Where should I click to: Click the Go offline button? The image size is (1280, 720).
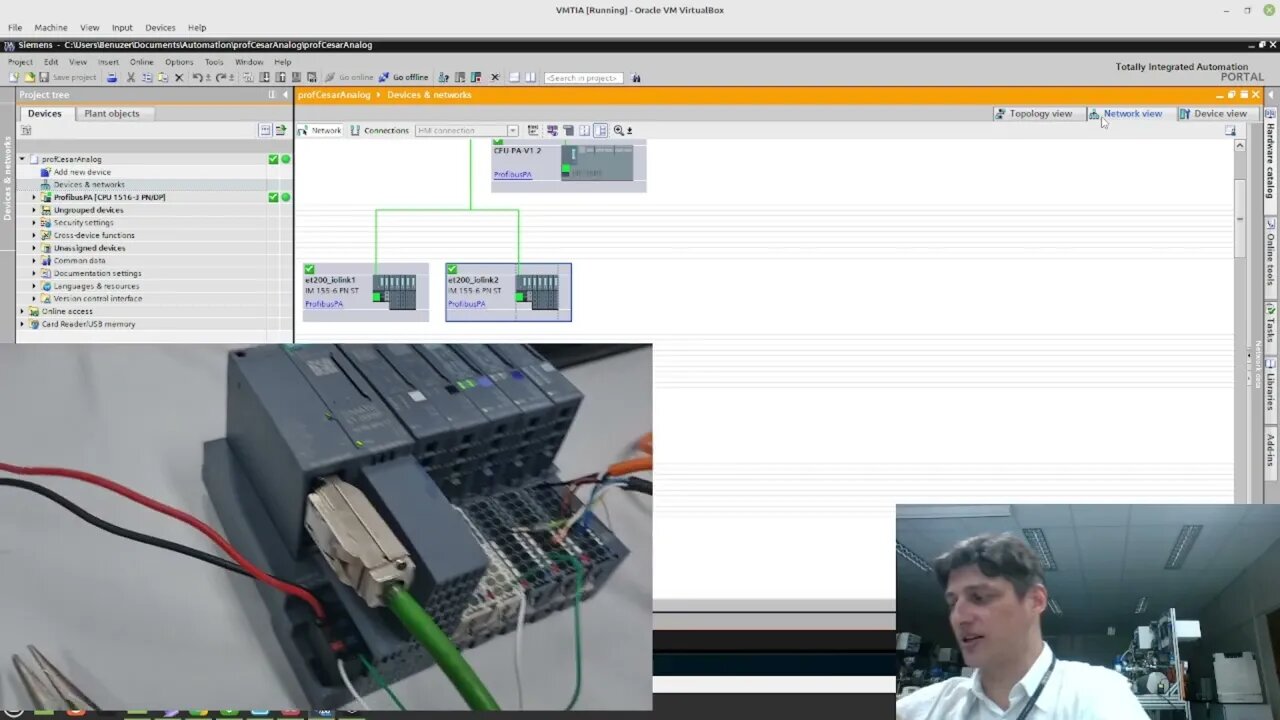pyautogui.click(x=403, y=77)
